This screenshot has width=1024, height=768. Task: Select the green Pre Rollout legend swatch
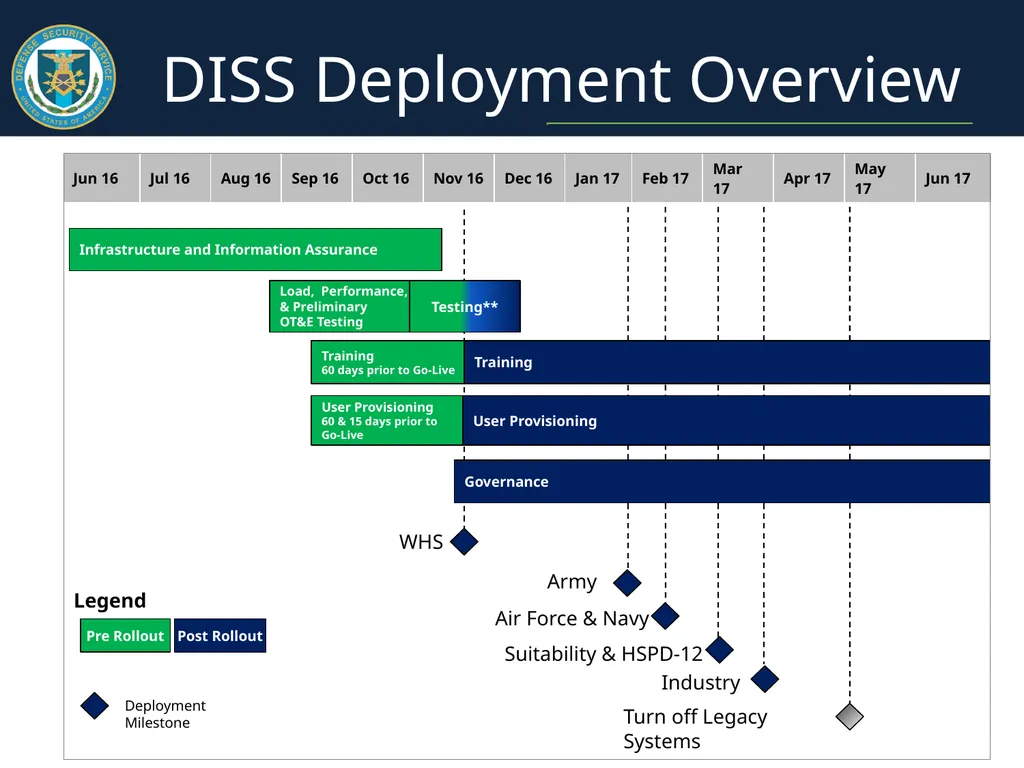[x=125, y=635]
